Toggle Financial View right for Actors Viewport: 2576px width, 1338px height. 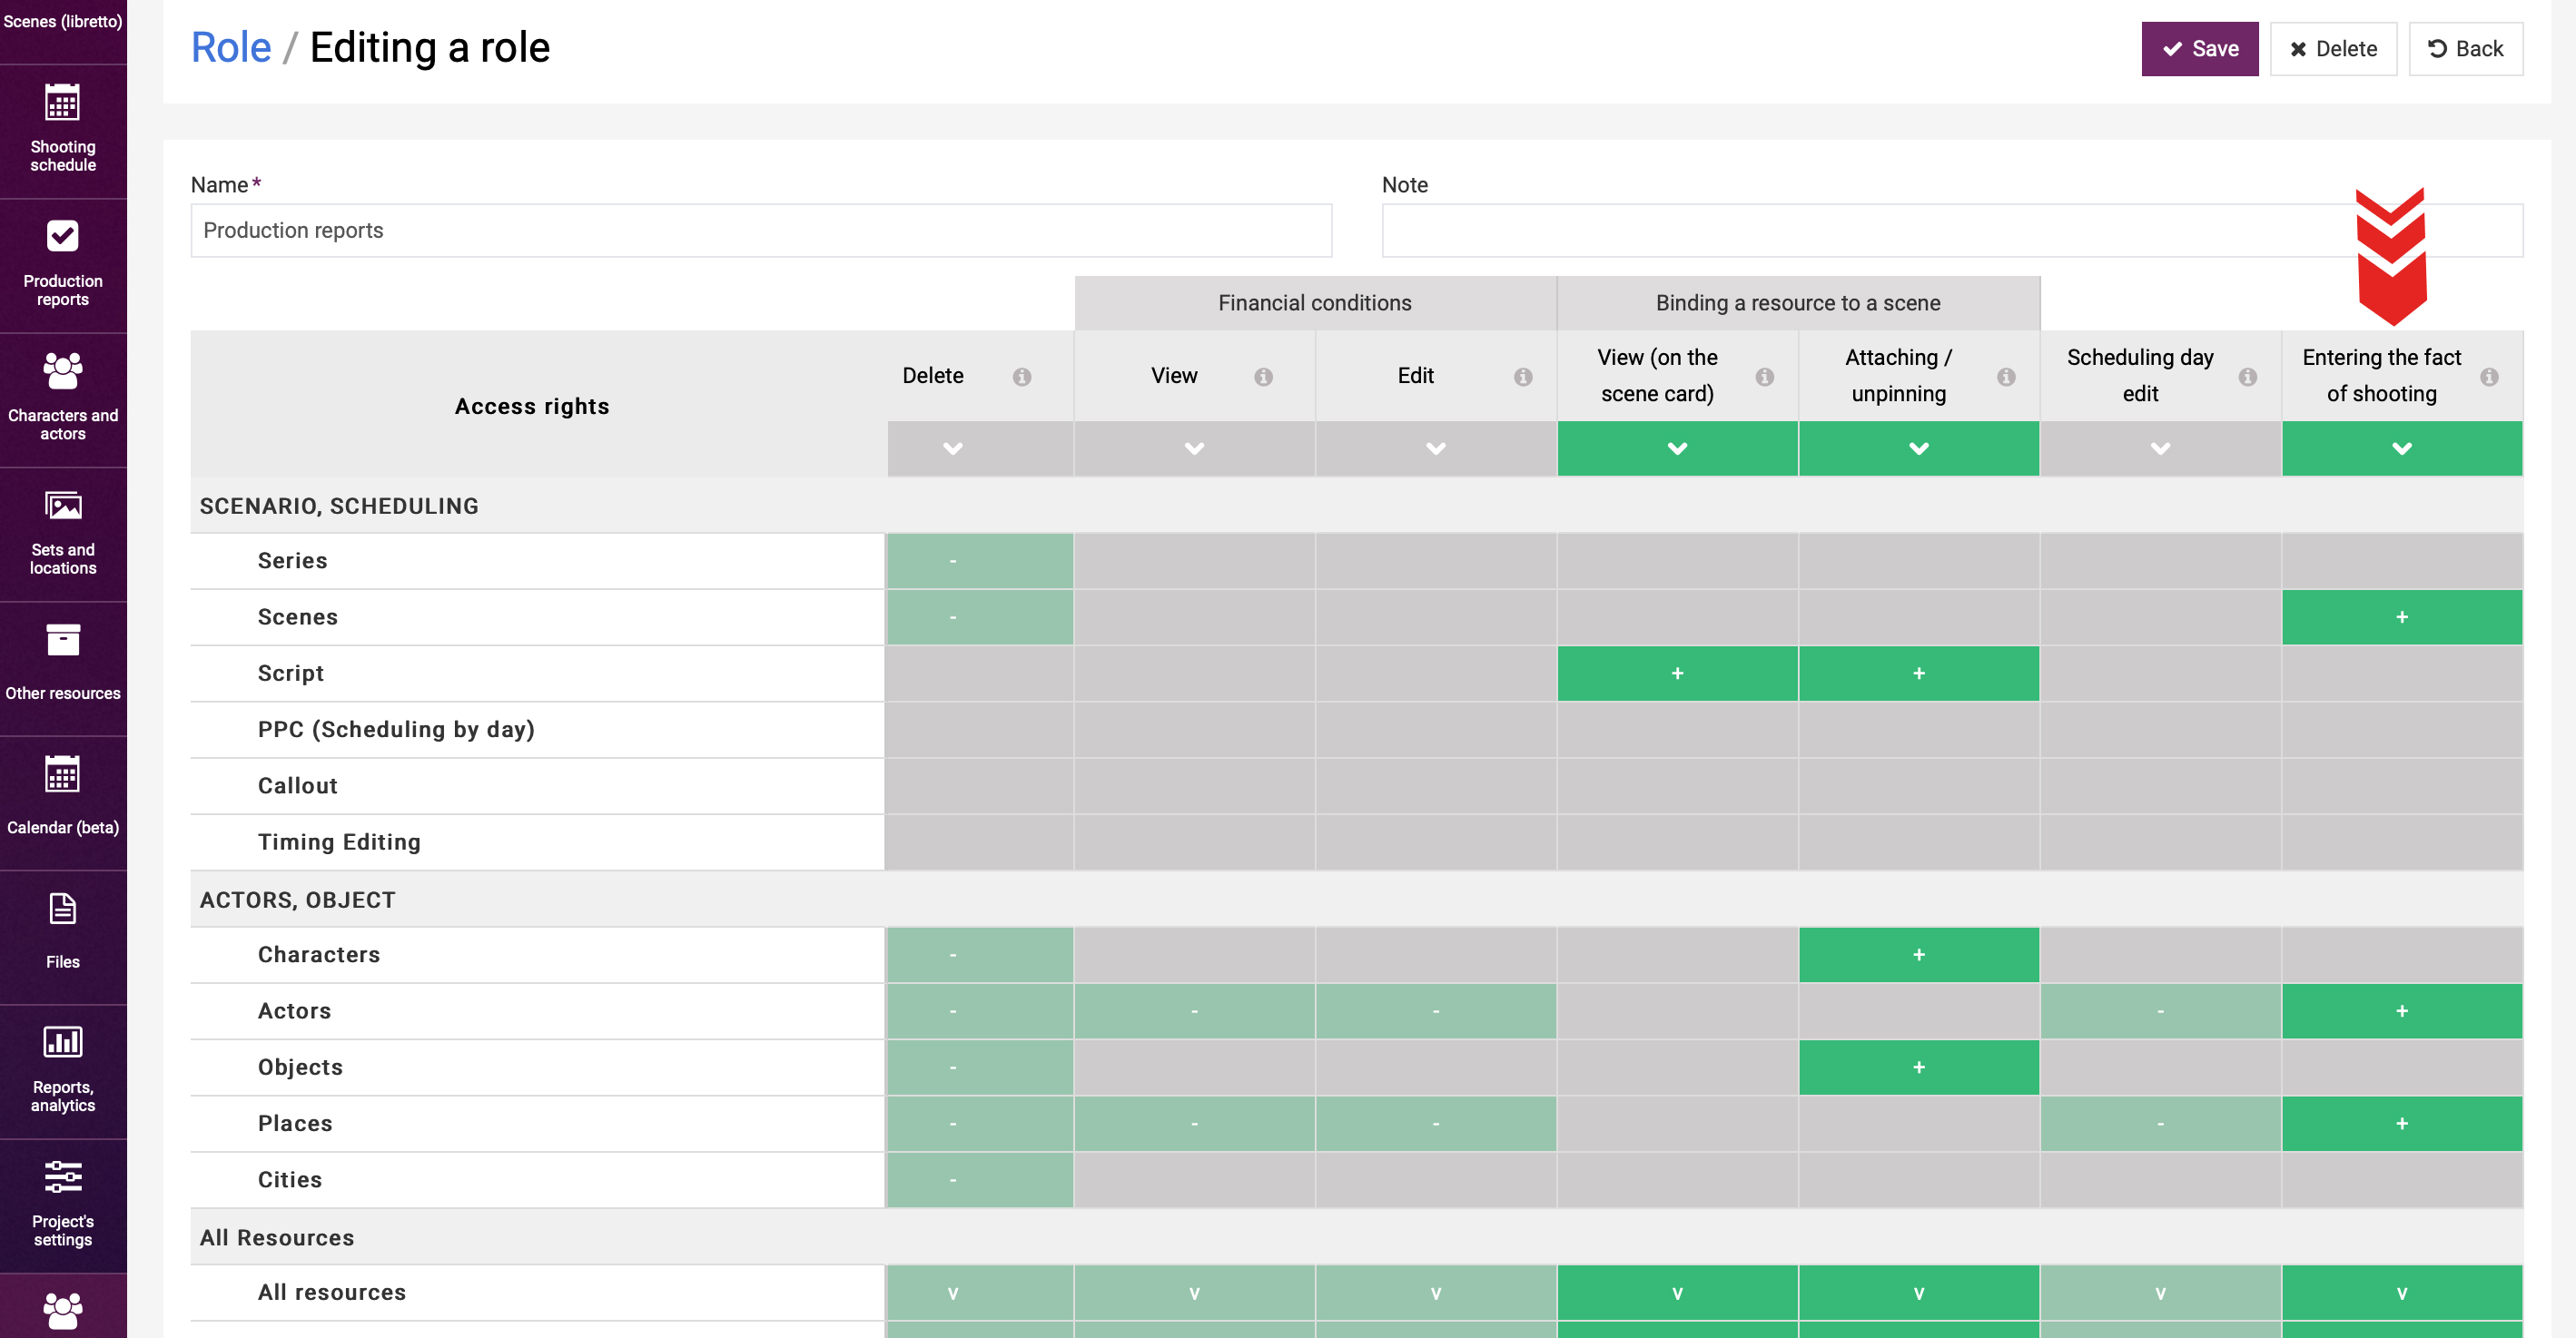click(1194, 1011)
